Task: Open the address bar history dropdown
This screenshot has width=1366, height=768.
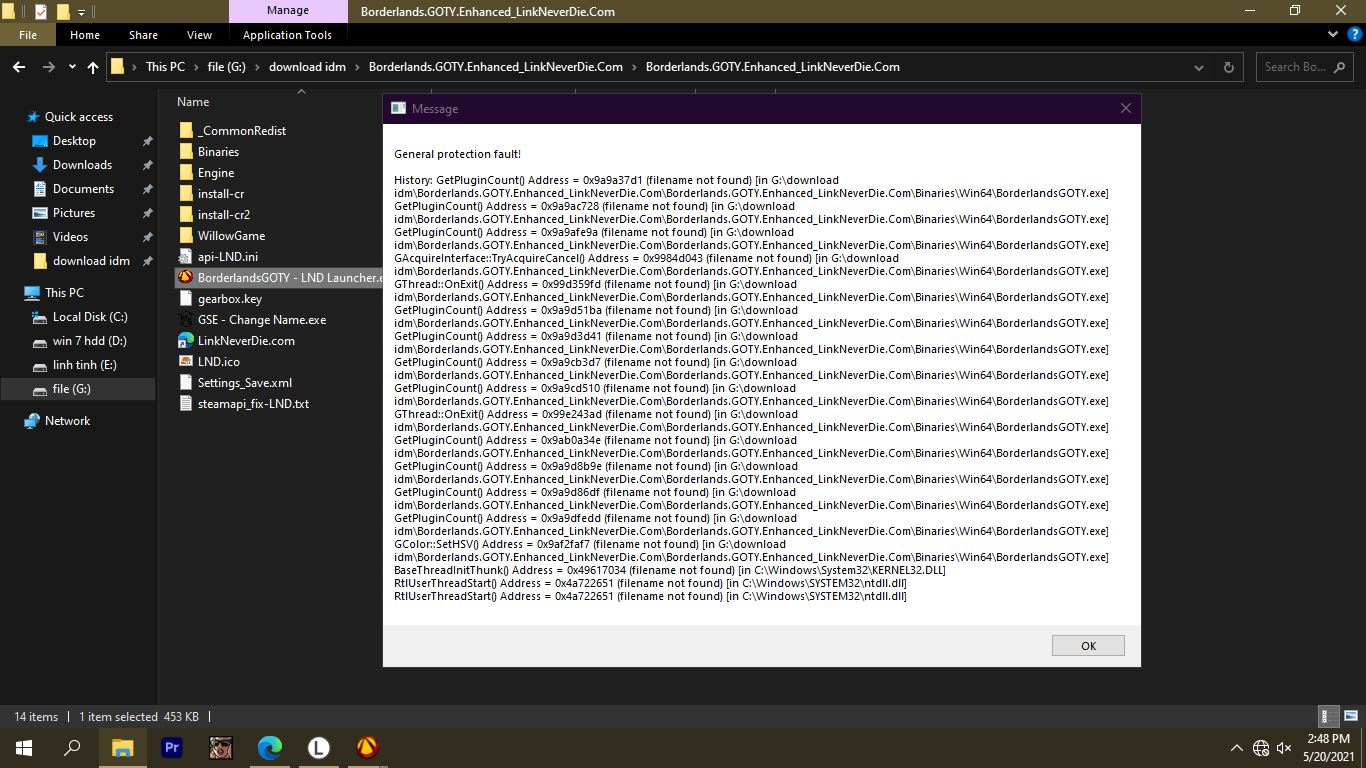Action: coord(1199,67)
